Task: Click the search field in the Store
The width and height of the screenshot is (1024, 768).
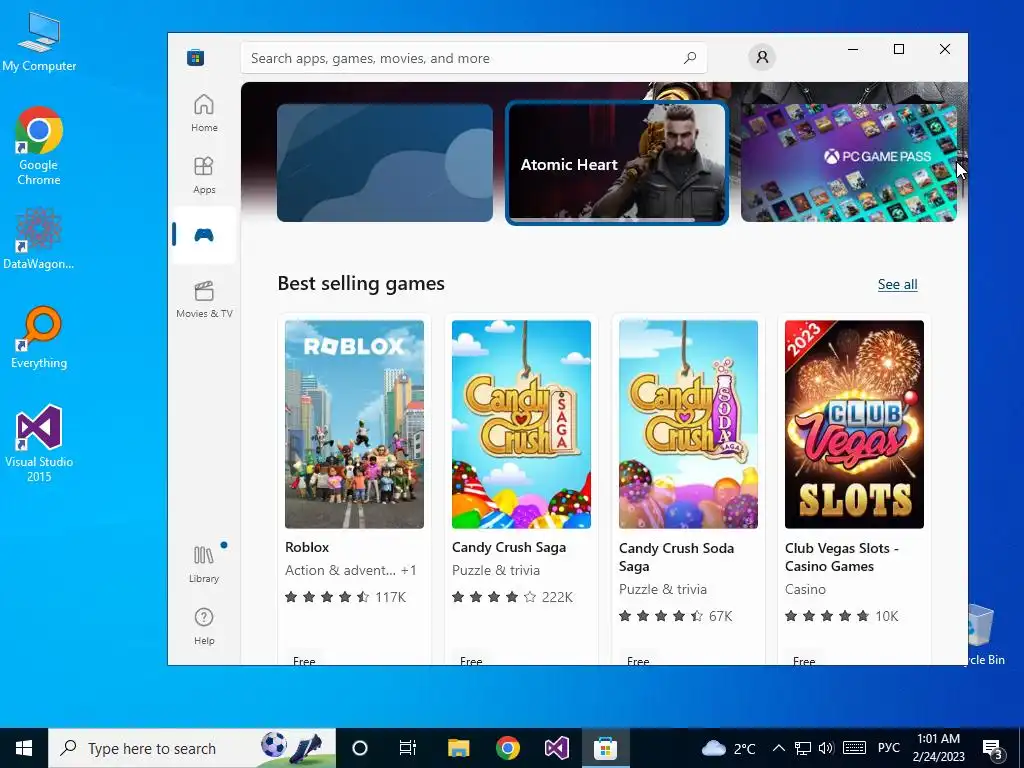Action: click(x=473, y=58)
